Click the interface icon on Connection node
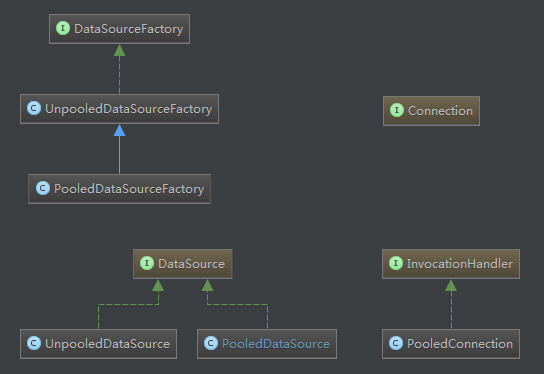This screenshot has width=544, height=374. [397, 110]
